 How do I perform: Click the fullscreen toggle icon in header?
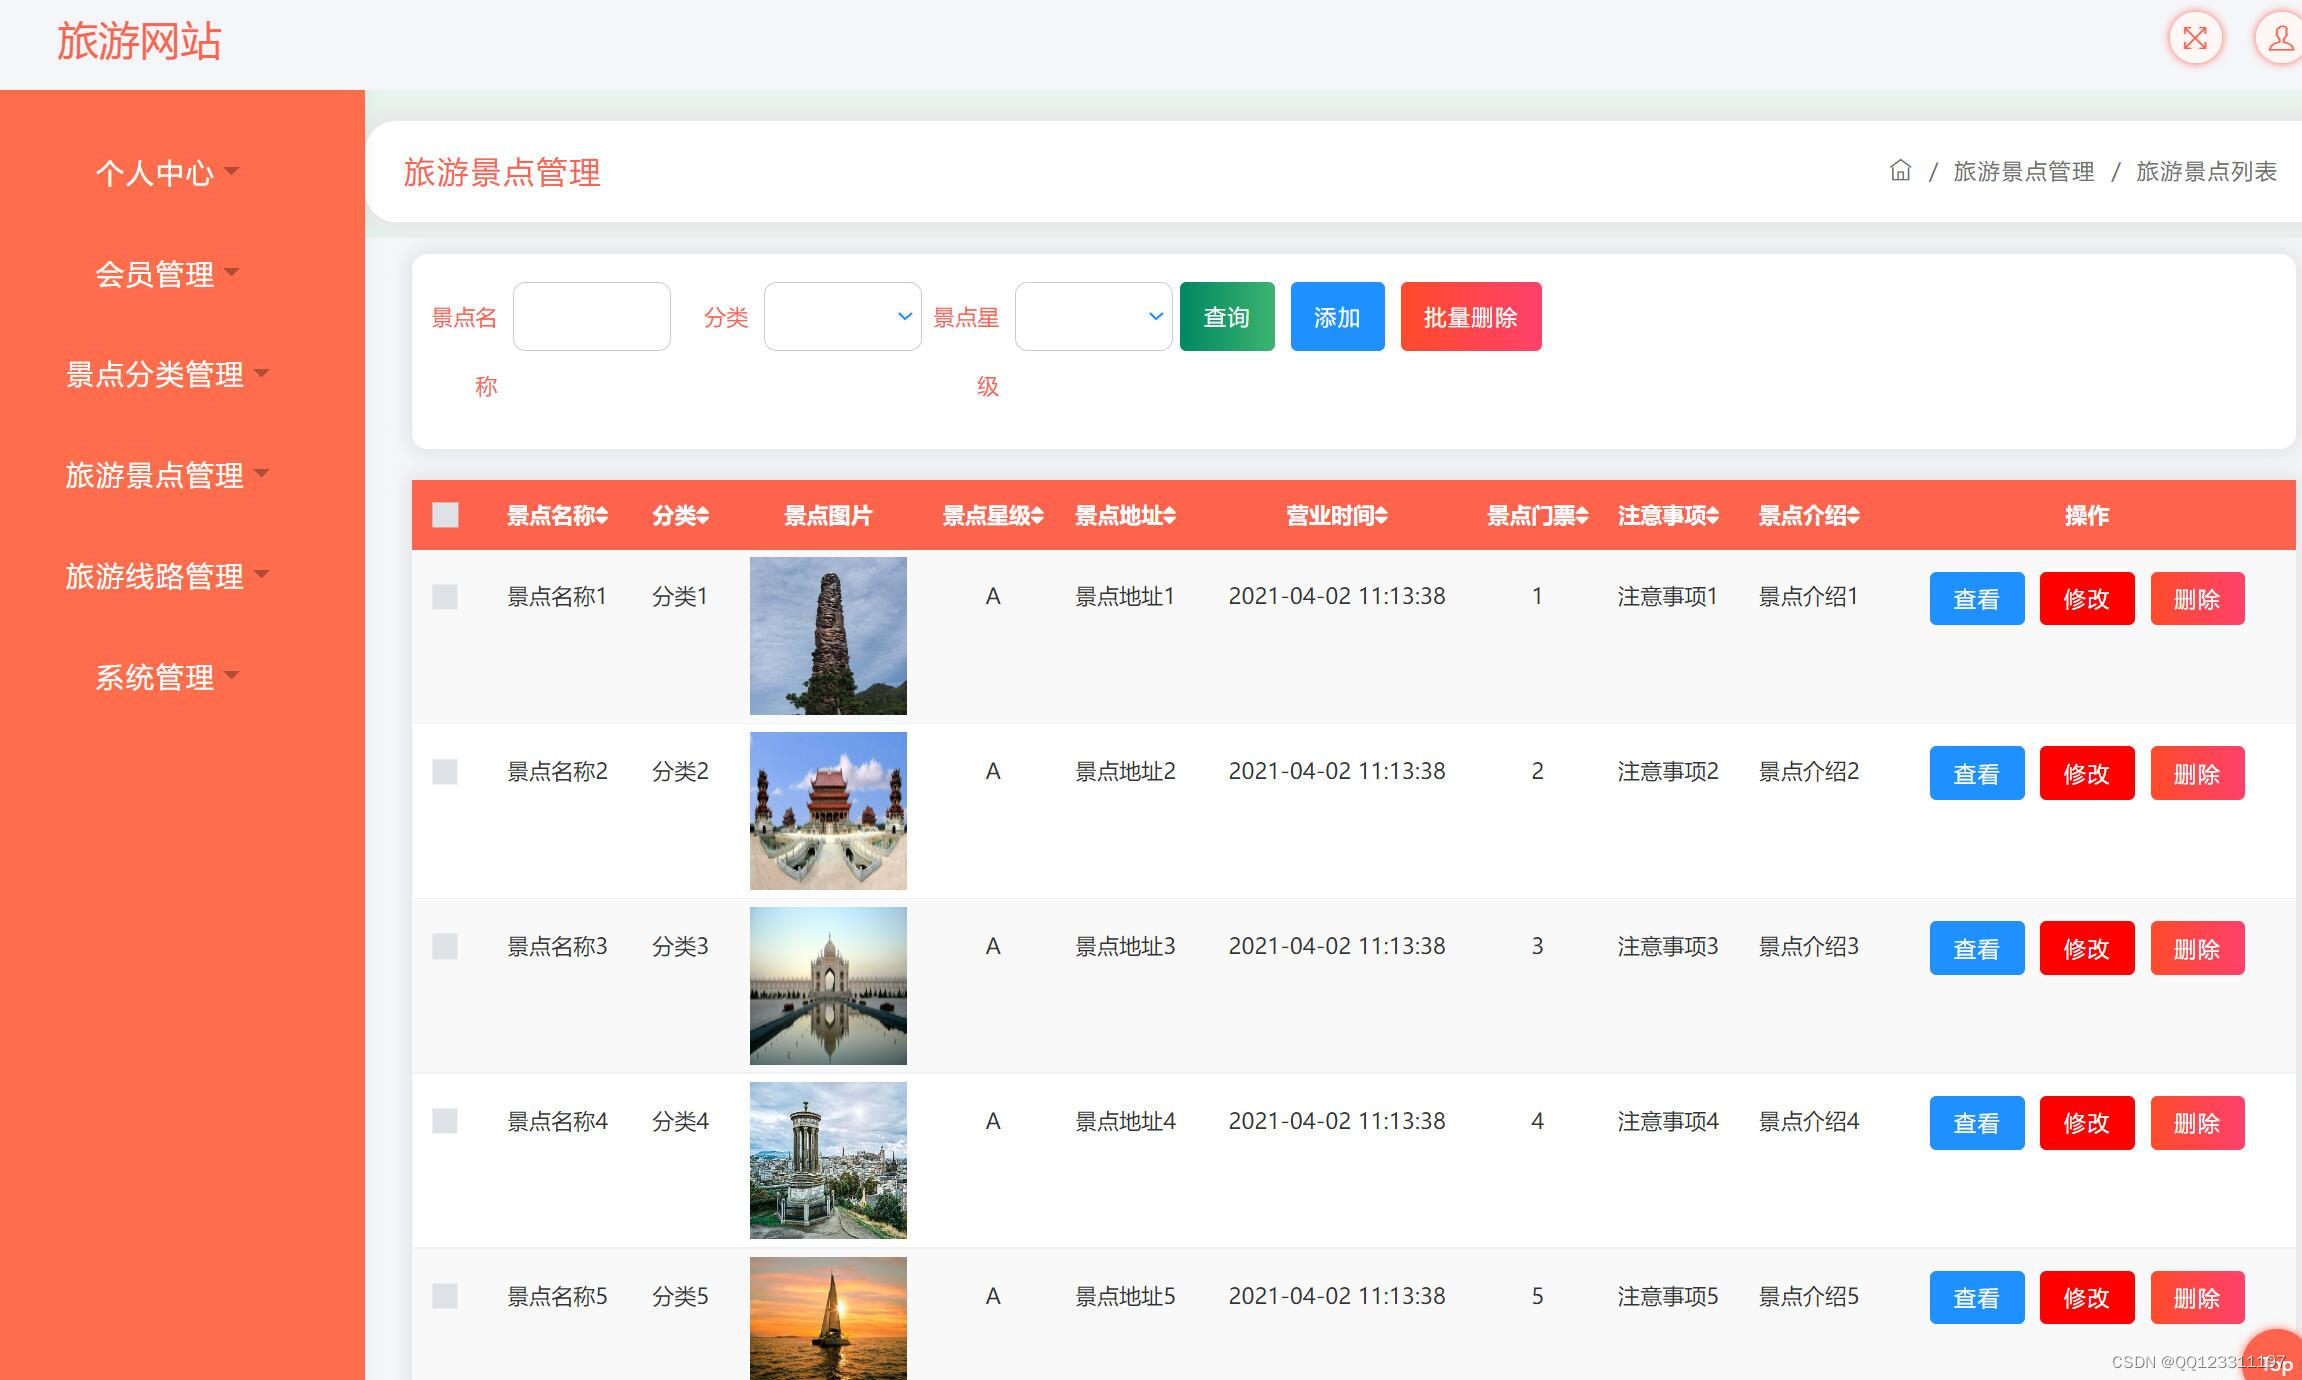pyautogui.click(x=2195, y=38)
